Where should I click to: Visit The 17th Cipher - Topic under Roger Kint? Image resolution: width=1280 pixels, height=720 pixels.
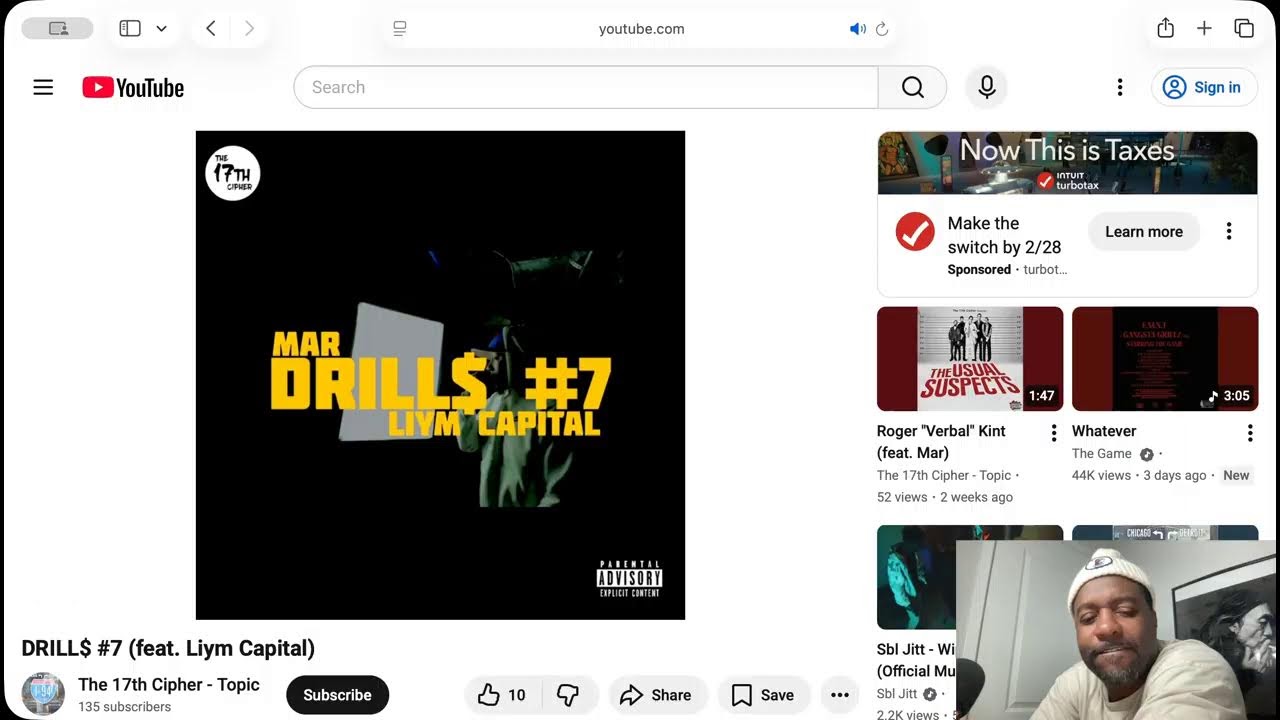(944, 475)
